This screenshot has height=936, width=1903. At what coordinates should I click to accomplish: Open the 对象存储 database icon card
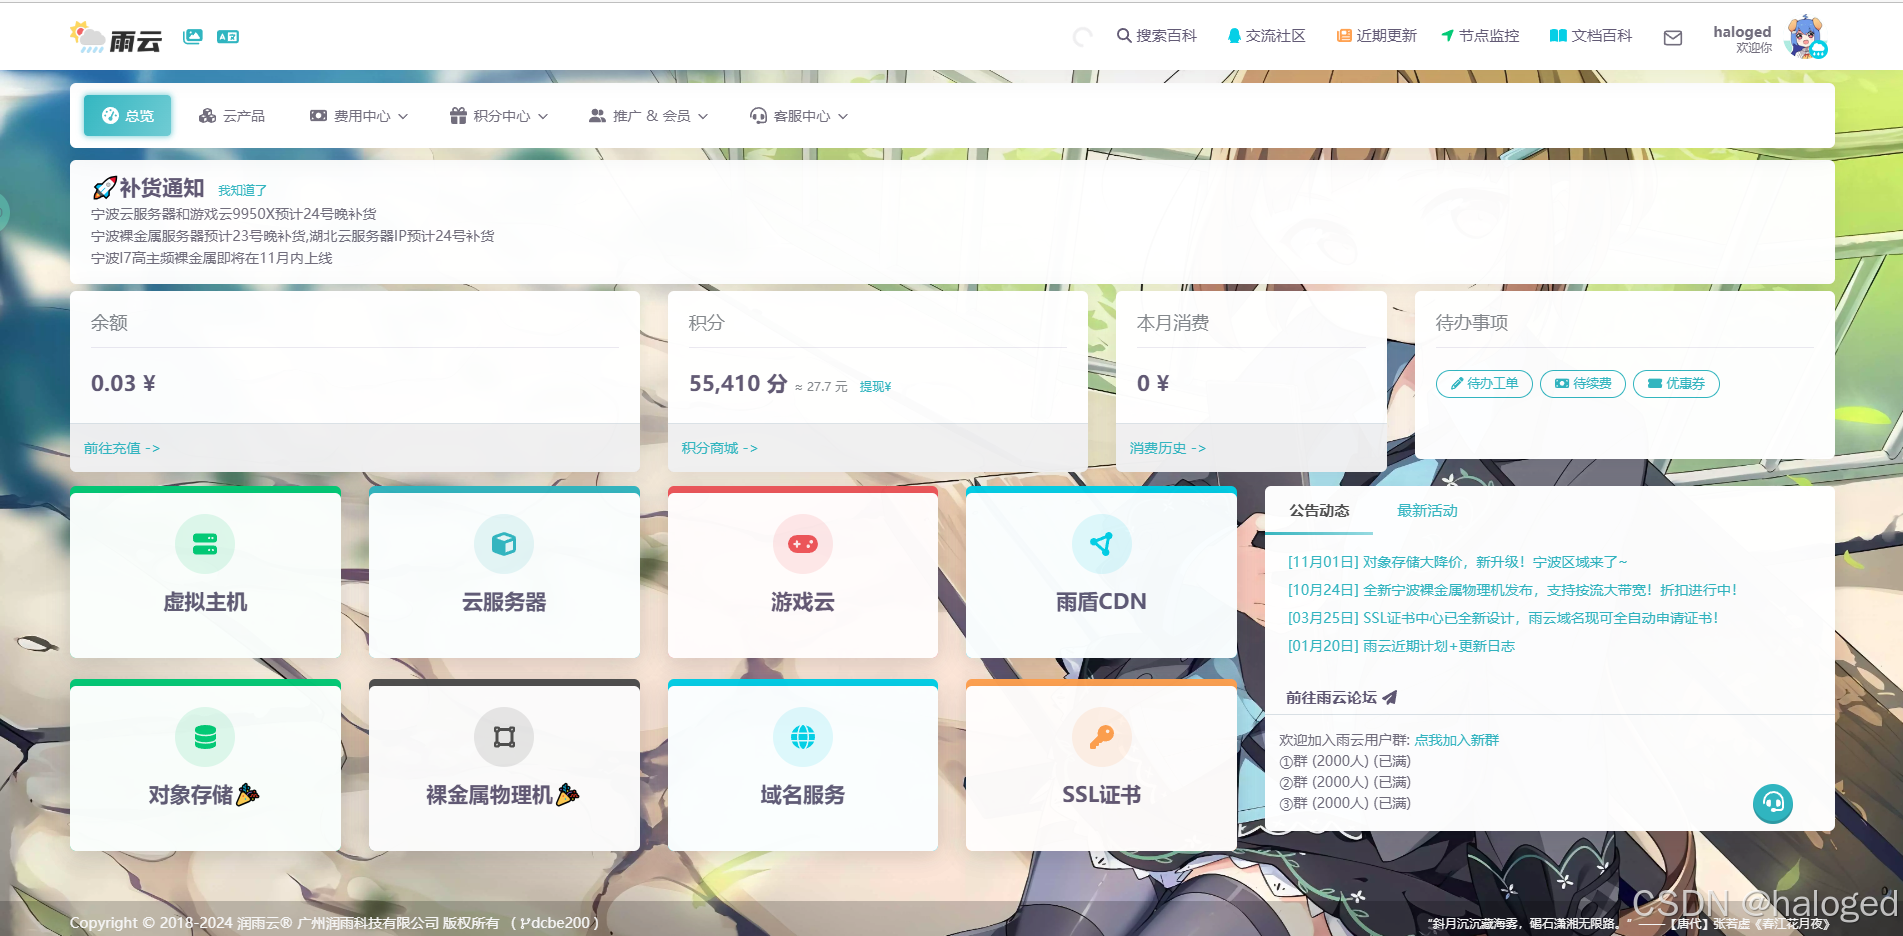[x=205, y=737]
